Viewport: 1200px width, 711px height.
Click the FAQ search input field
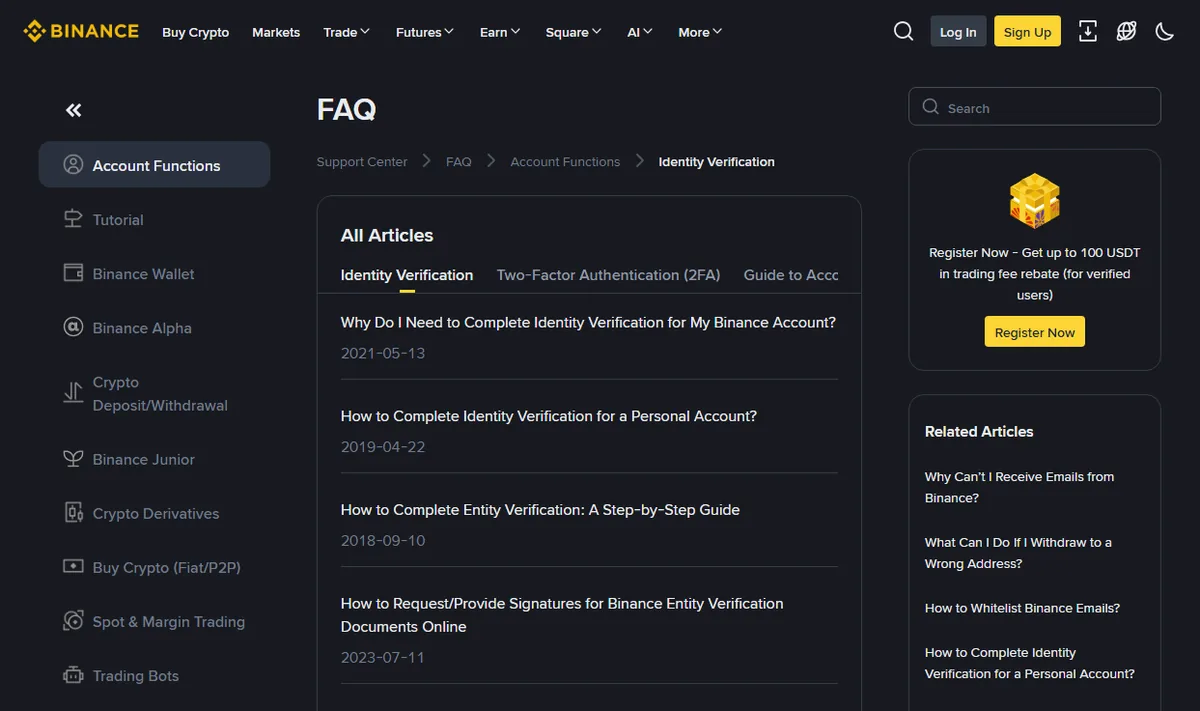[1035, 107]
